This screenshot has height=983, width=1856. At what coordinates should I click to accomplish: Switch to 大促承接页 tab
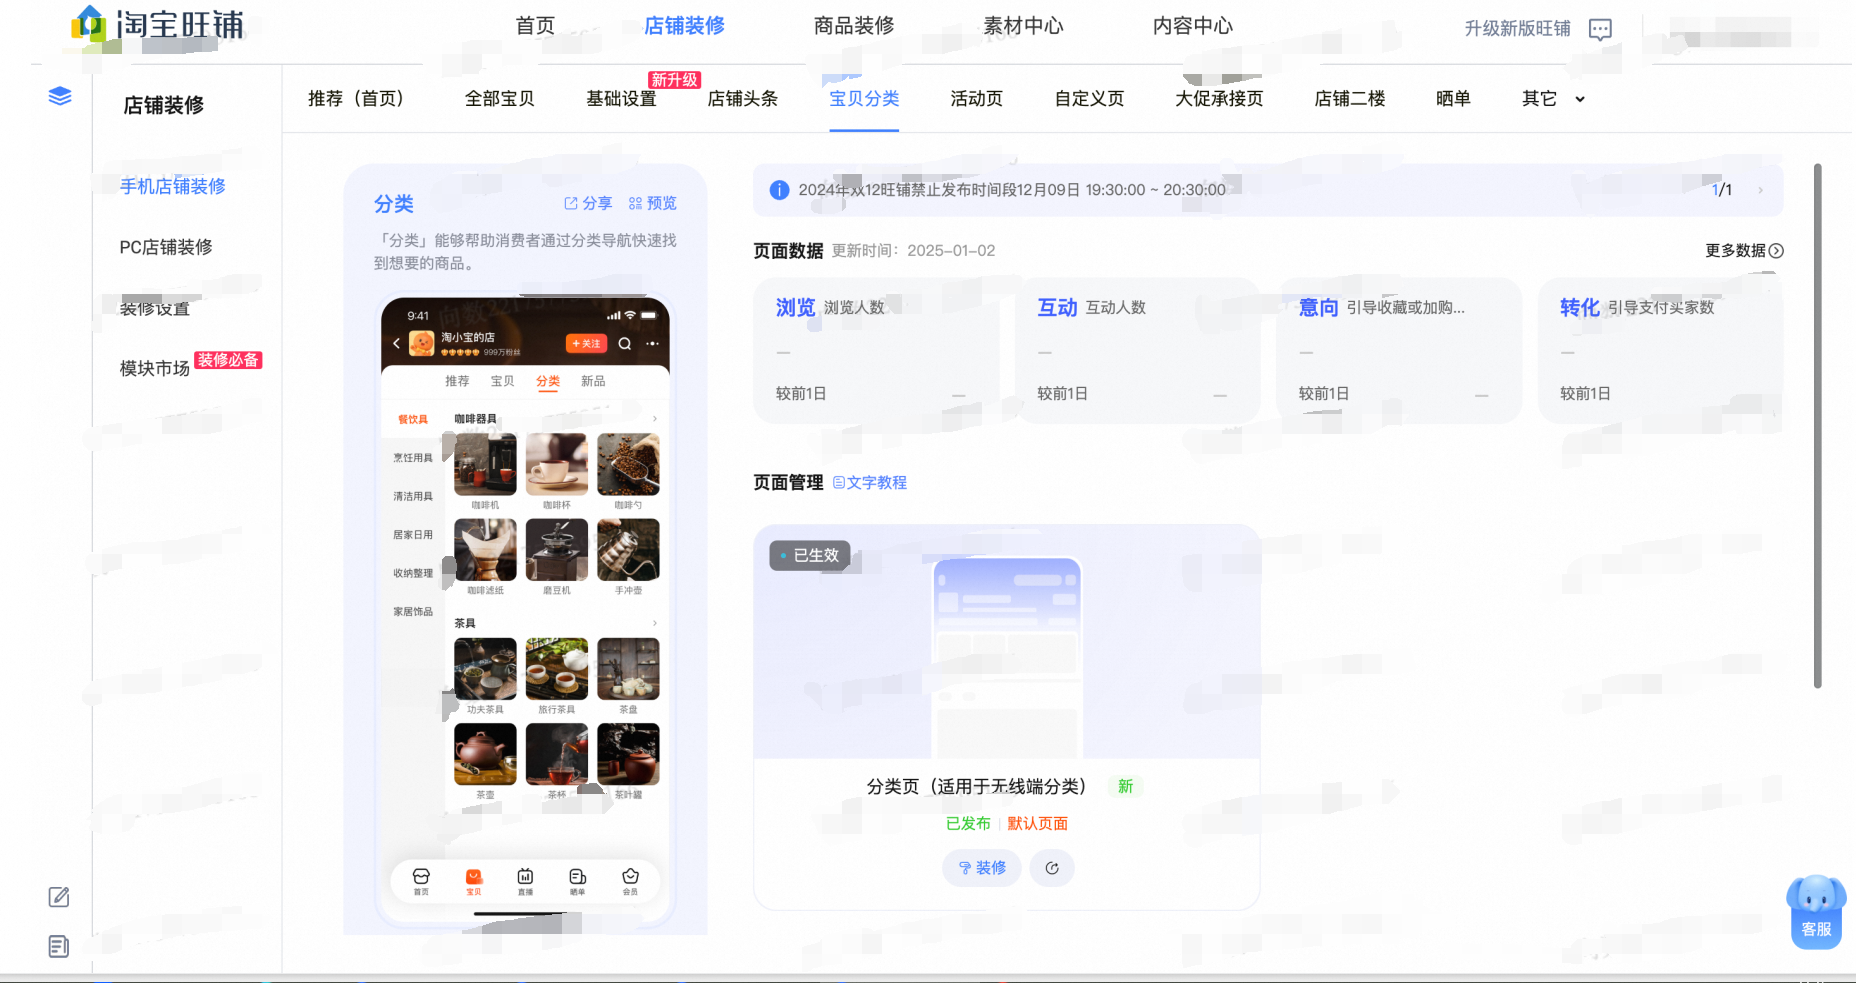(x=1219, y=99)
